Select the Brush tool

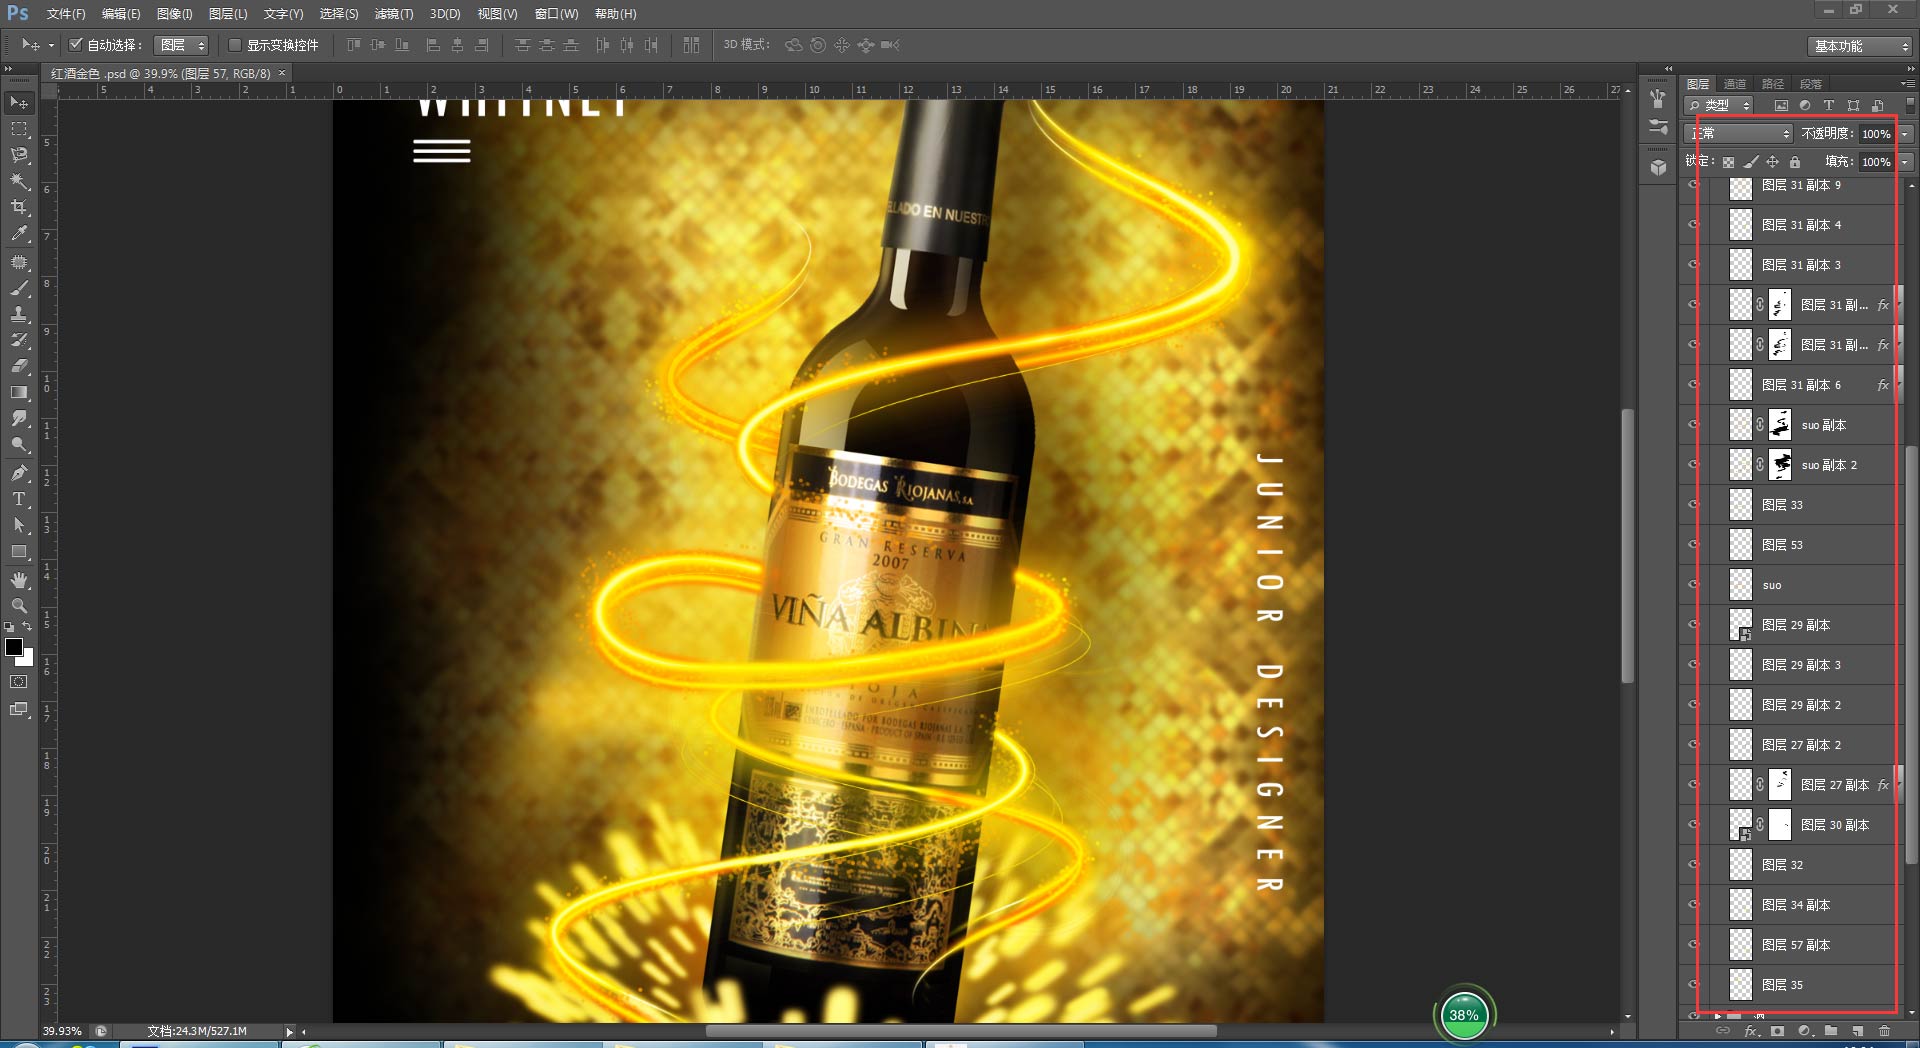19,288
